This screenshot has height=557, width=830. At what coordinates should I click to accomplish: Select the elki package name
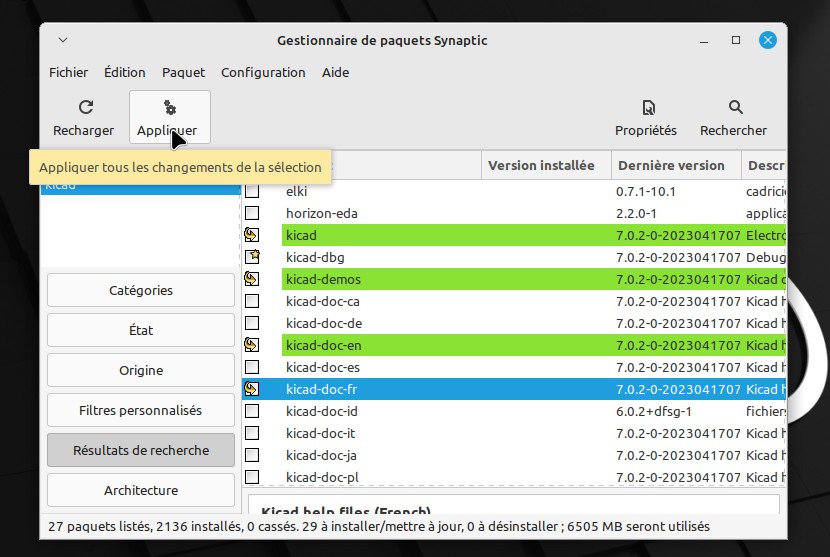tap(296, 191)
